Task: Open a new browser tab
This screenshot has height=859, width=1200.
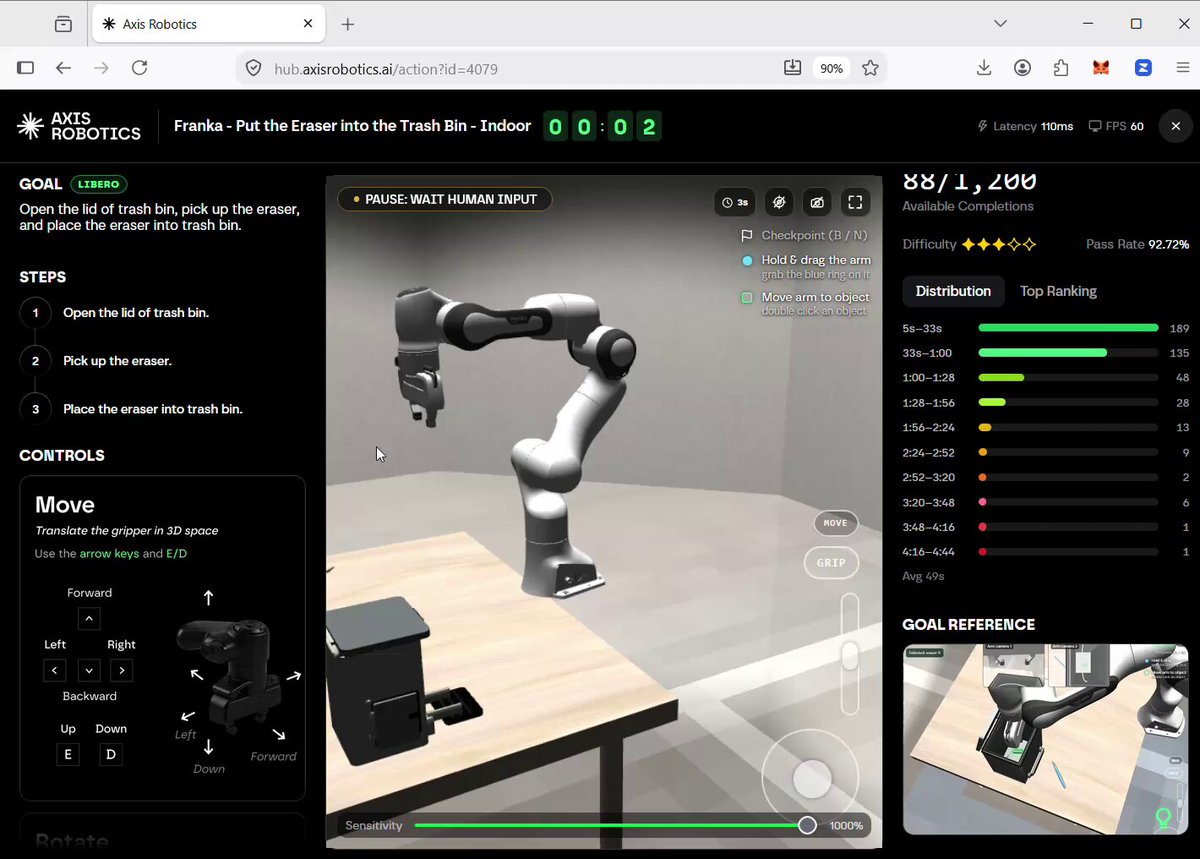Action: click(347, 24)
